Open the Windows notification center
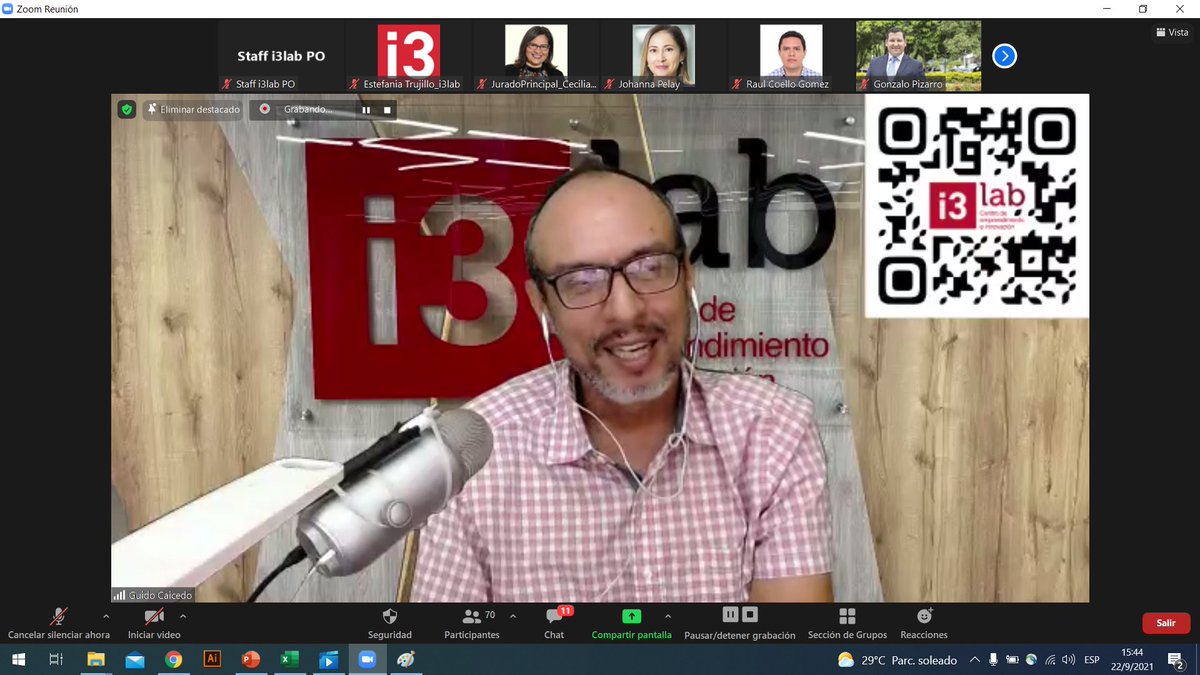This screenshot has width=1200, height=675. [x=1177, y=660]
